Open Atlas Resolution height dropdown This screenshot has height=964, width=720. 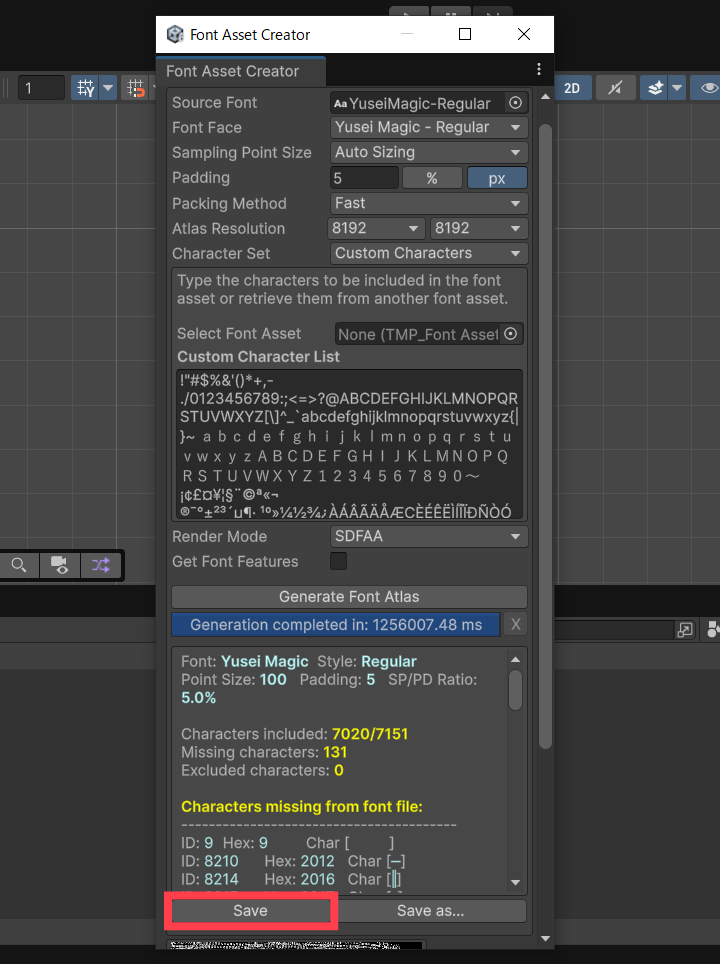[x=479, y=228]
